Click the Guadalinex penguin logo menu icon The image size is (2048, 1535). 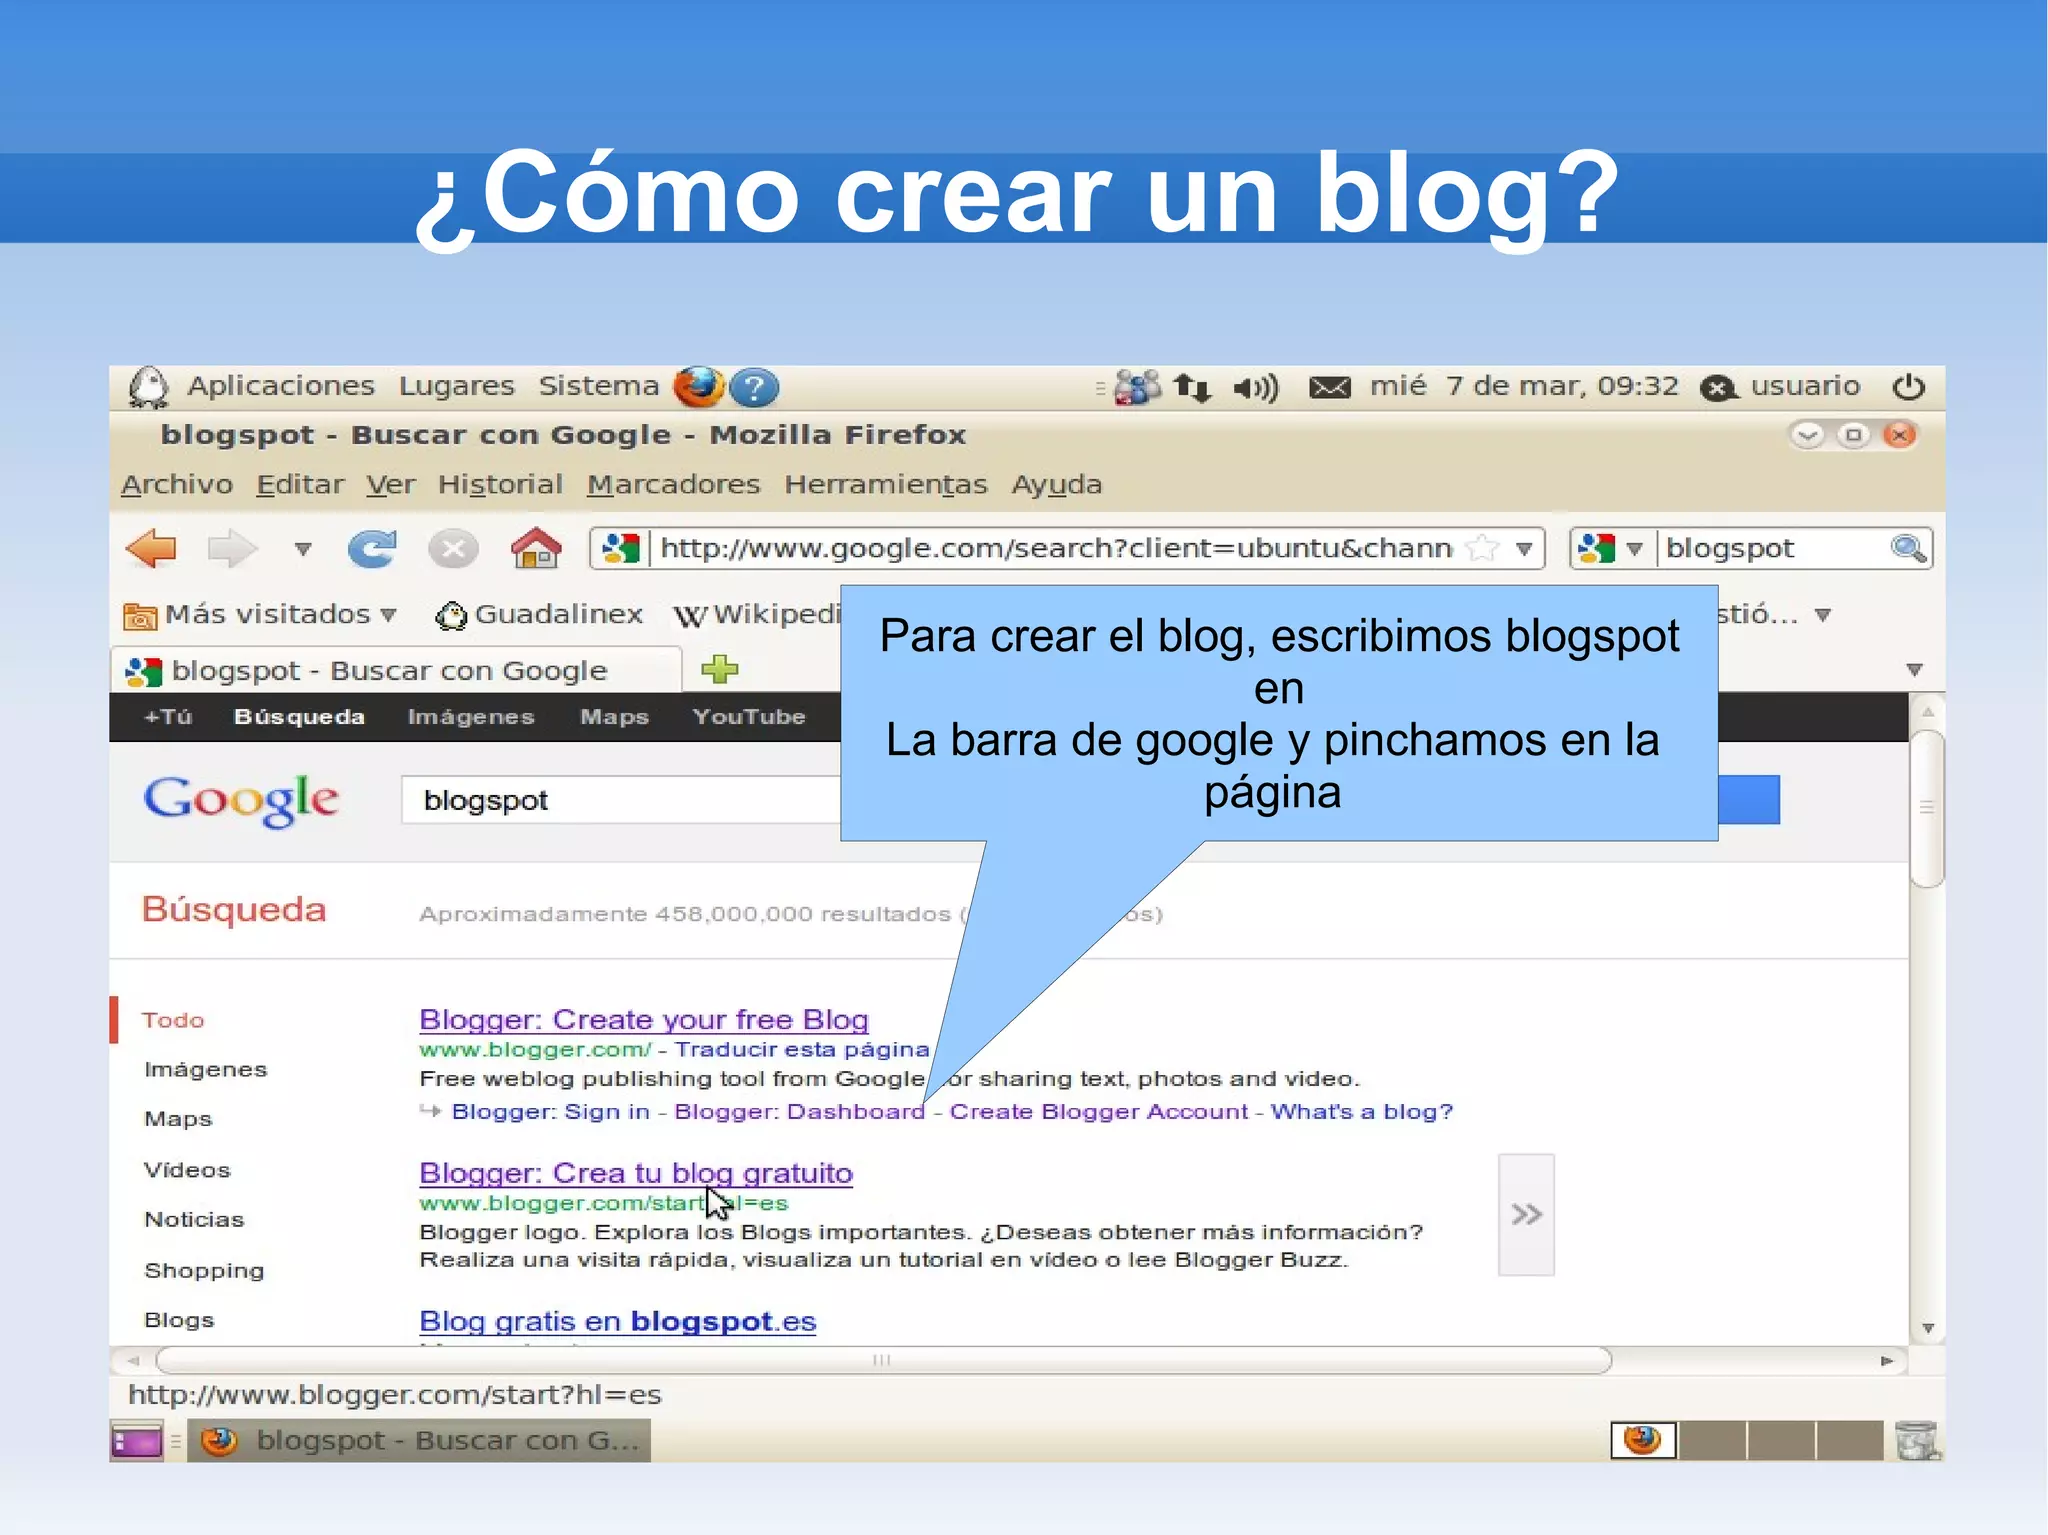click(149, 387)
